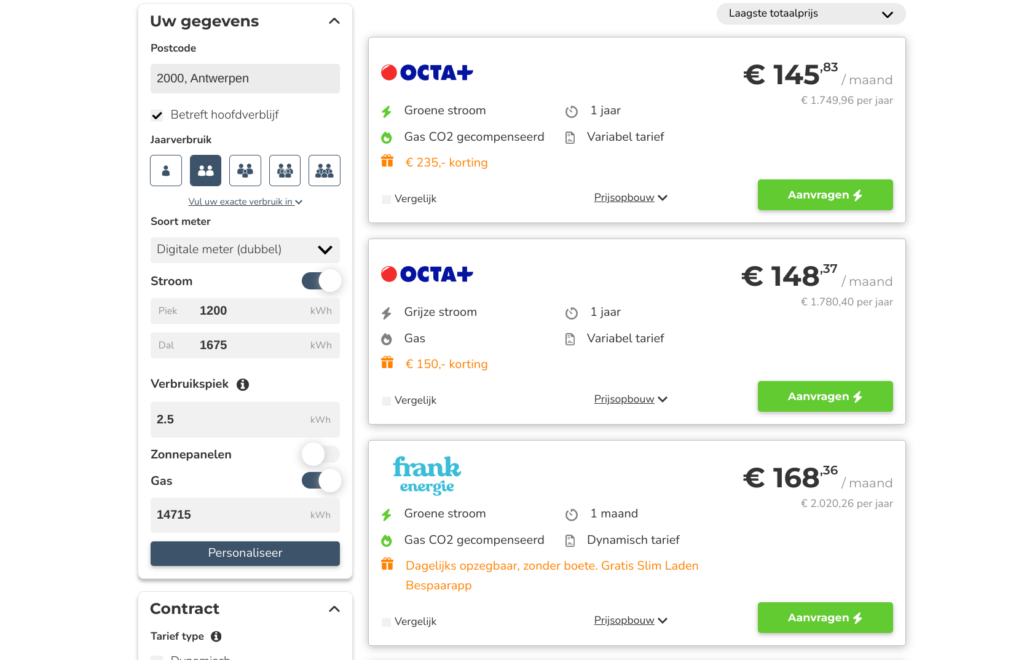Viewport: 1024px width, 660px height.
Task: Select the five-person household icon
Action: tap(324, 170)
